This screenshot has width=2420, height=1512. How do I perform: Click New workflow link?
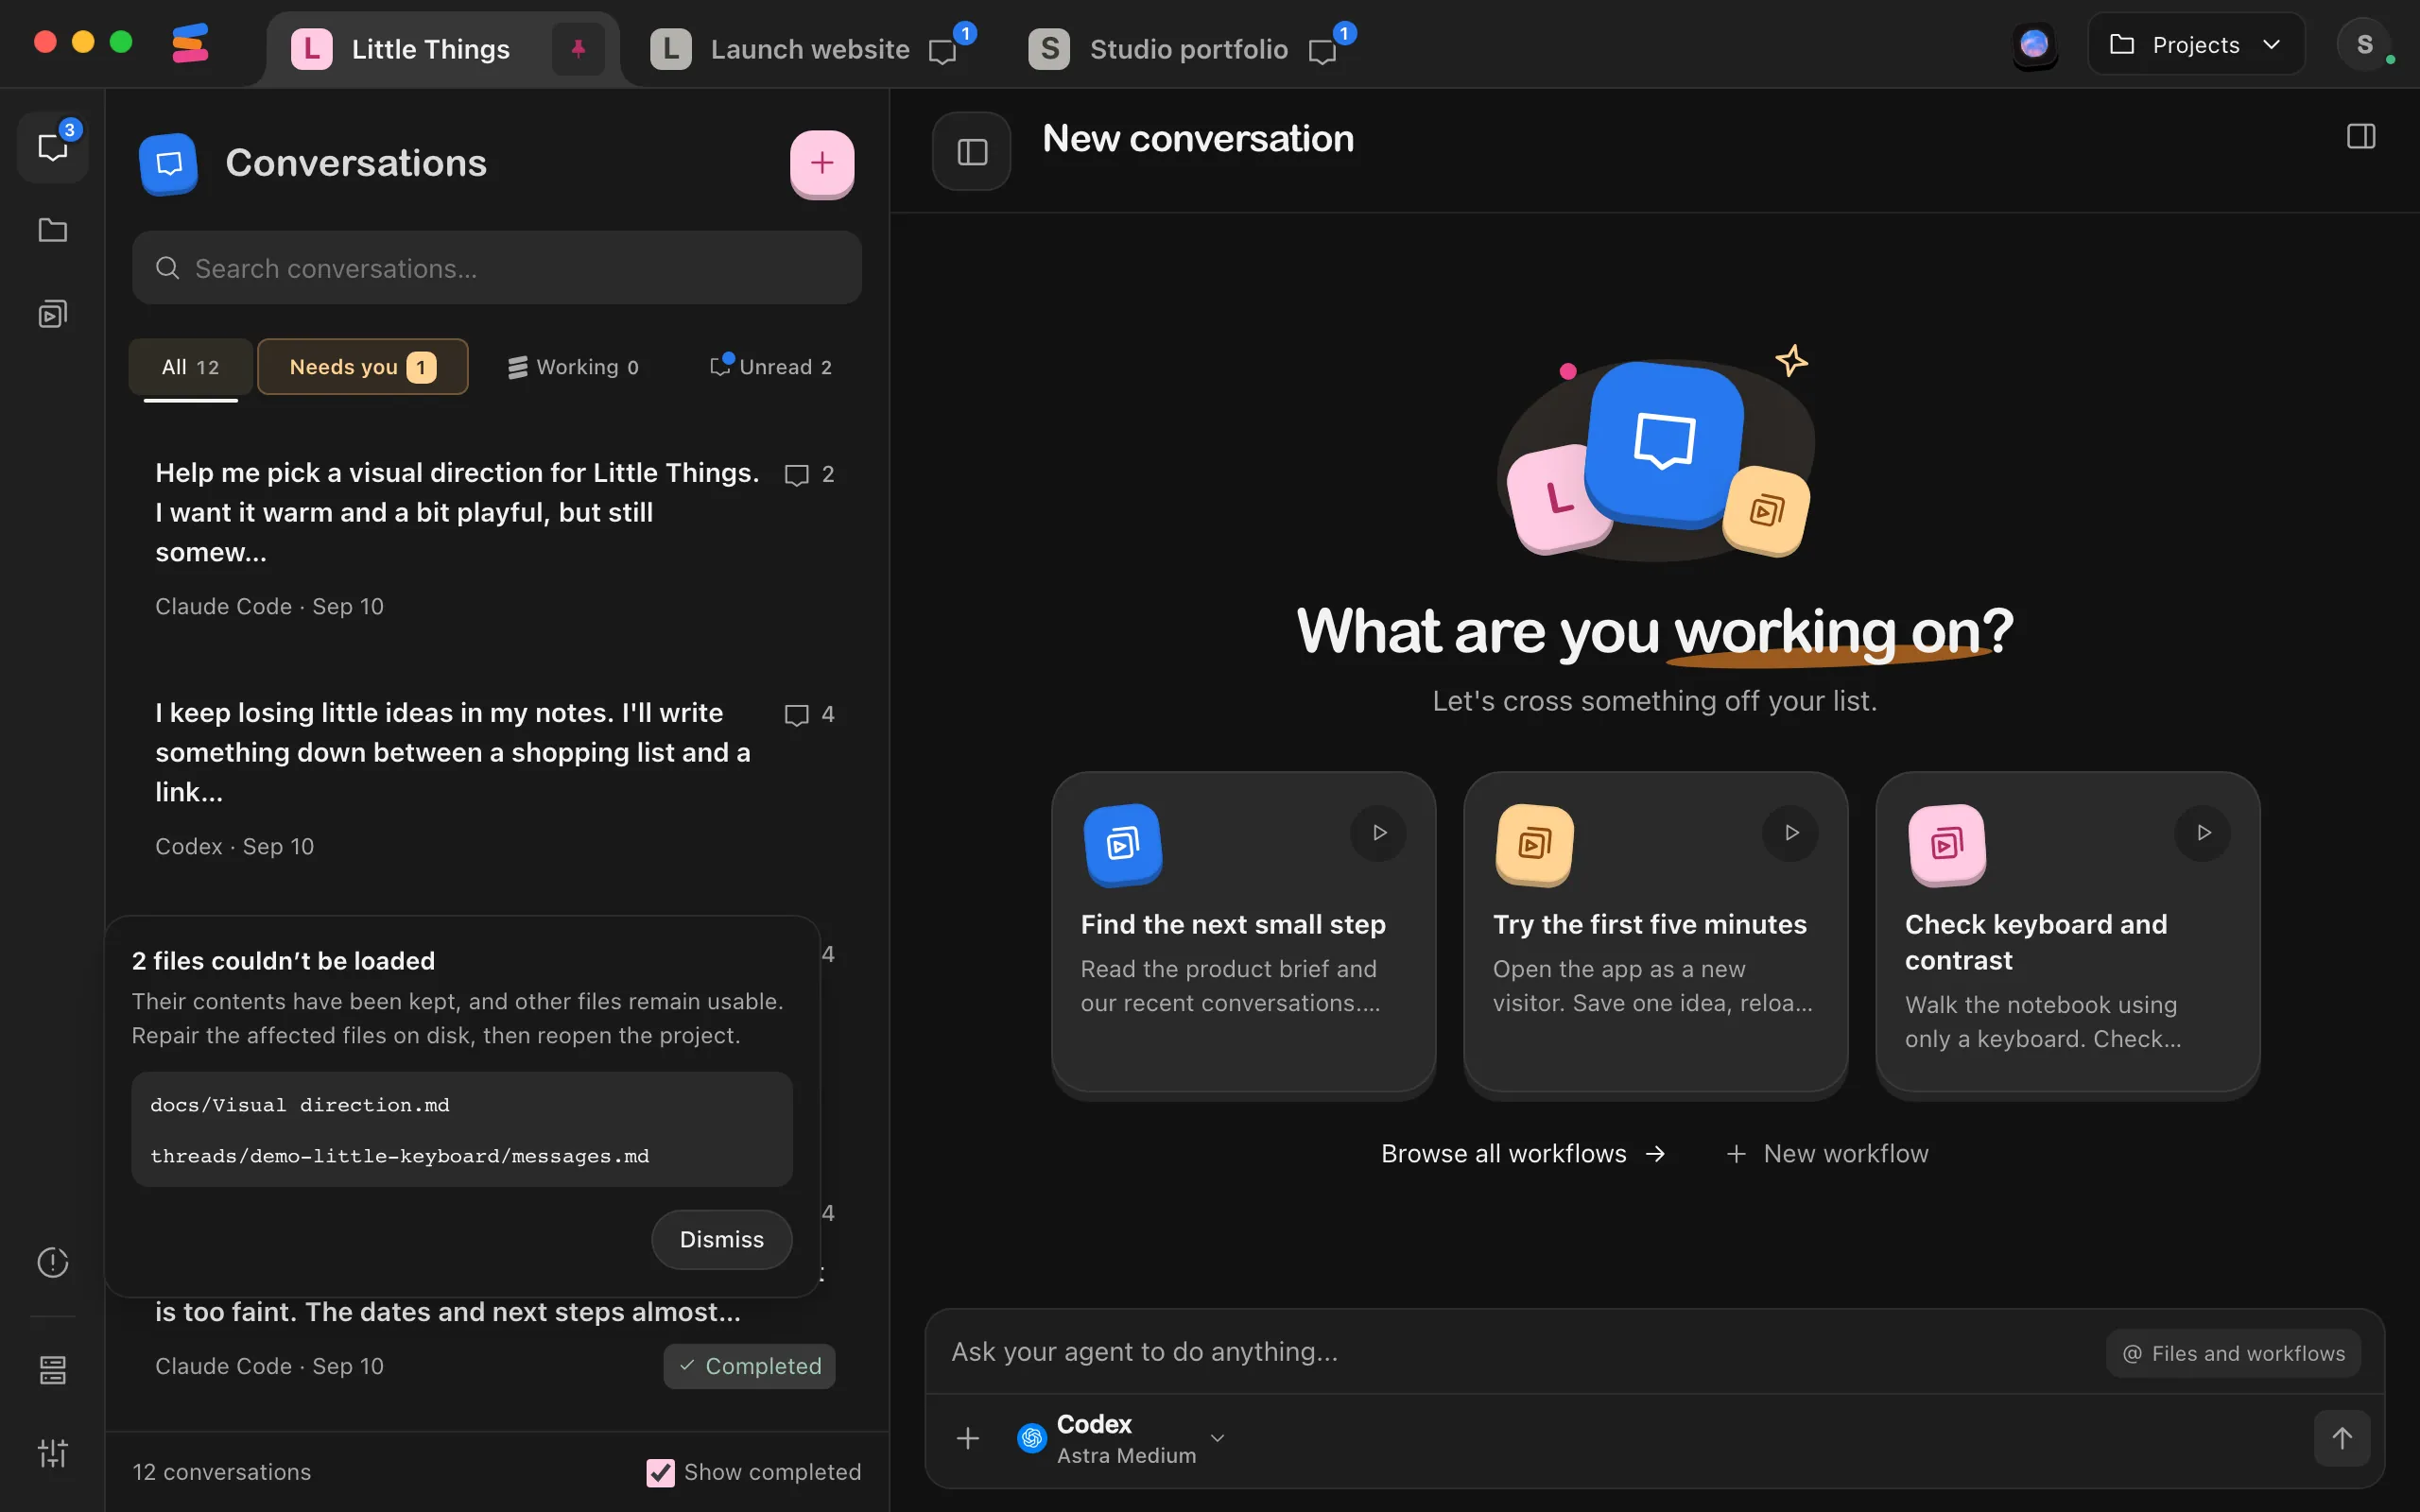tap(1827, 1153)
